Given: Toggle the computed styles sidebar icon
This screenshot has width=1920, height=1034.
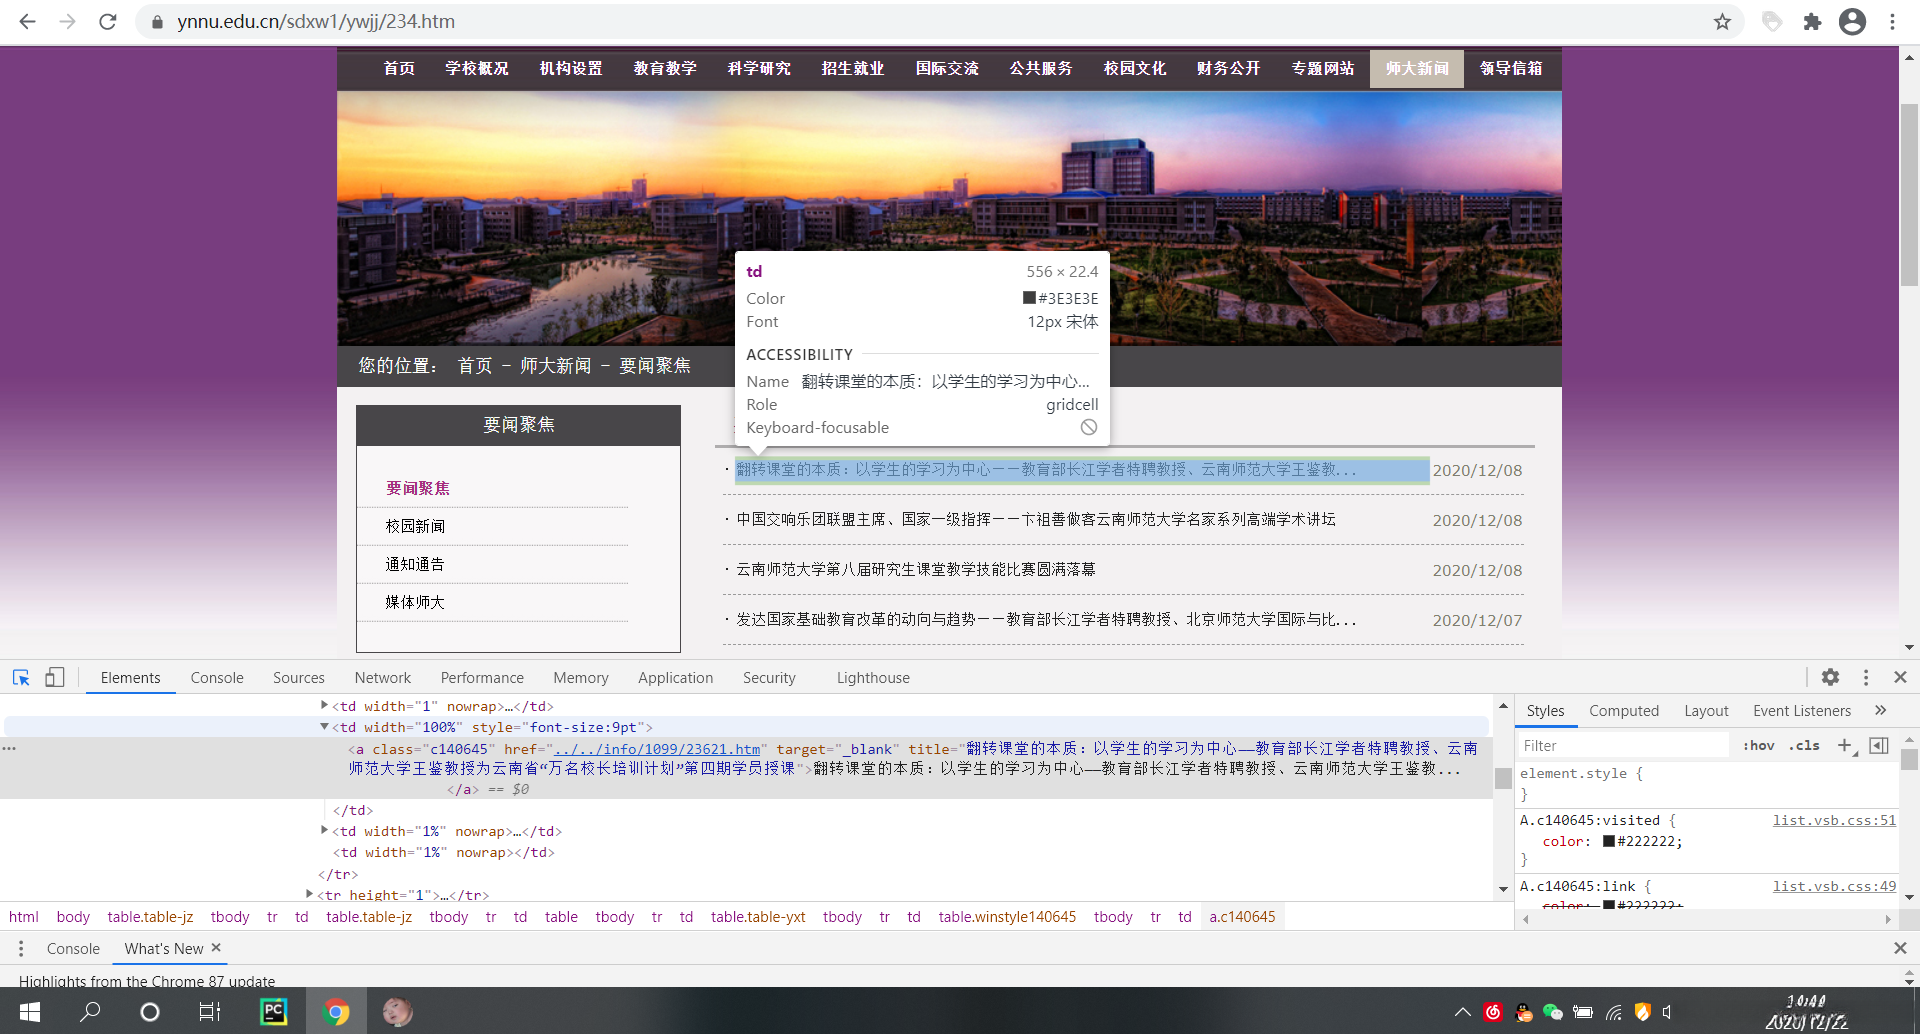Looking at the screenshot, I should 1879,746.
